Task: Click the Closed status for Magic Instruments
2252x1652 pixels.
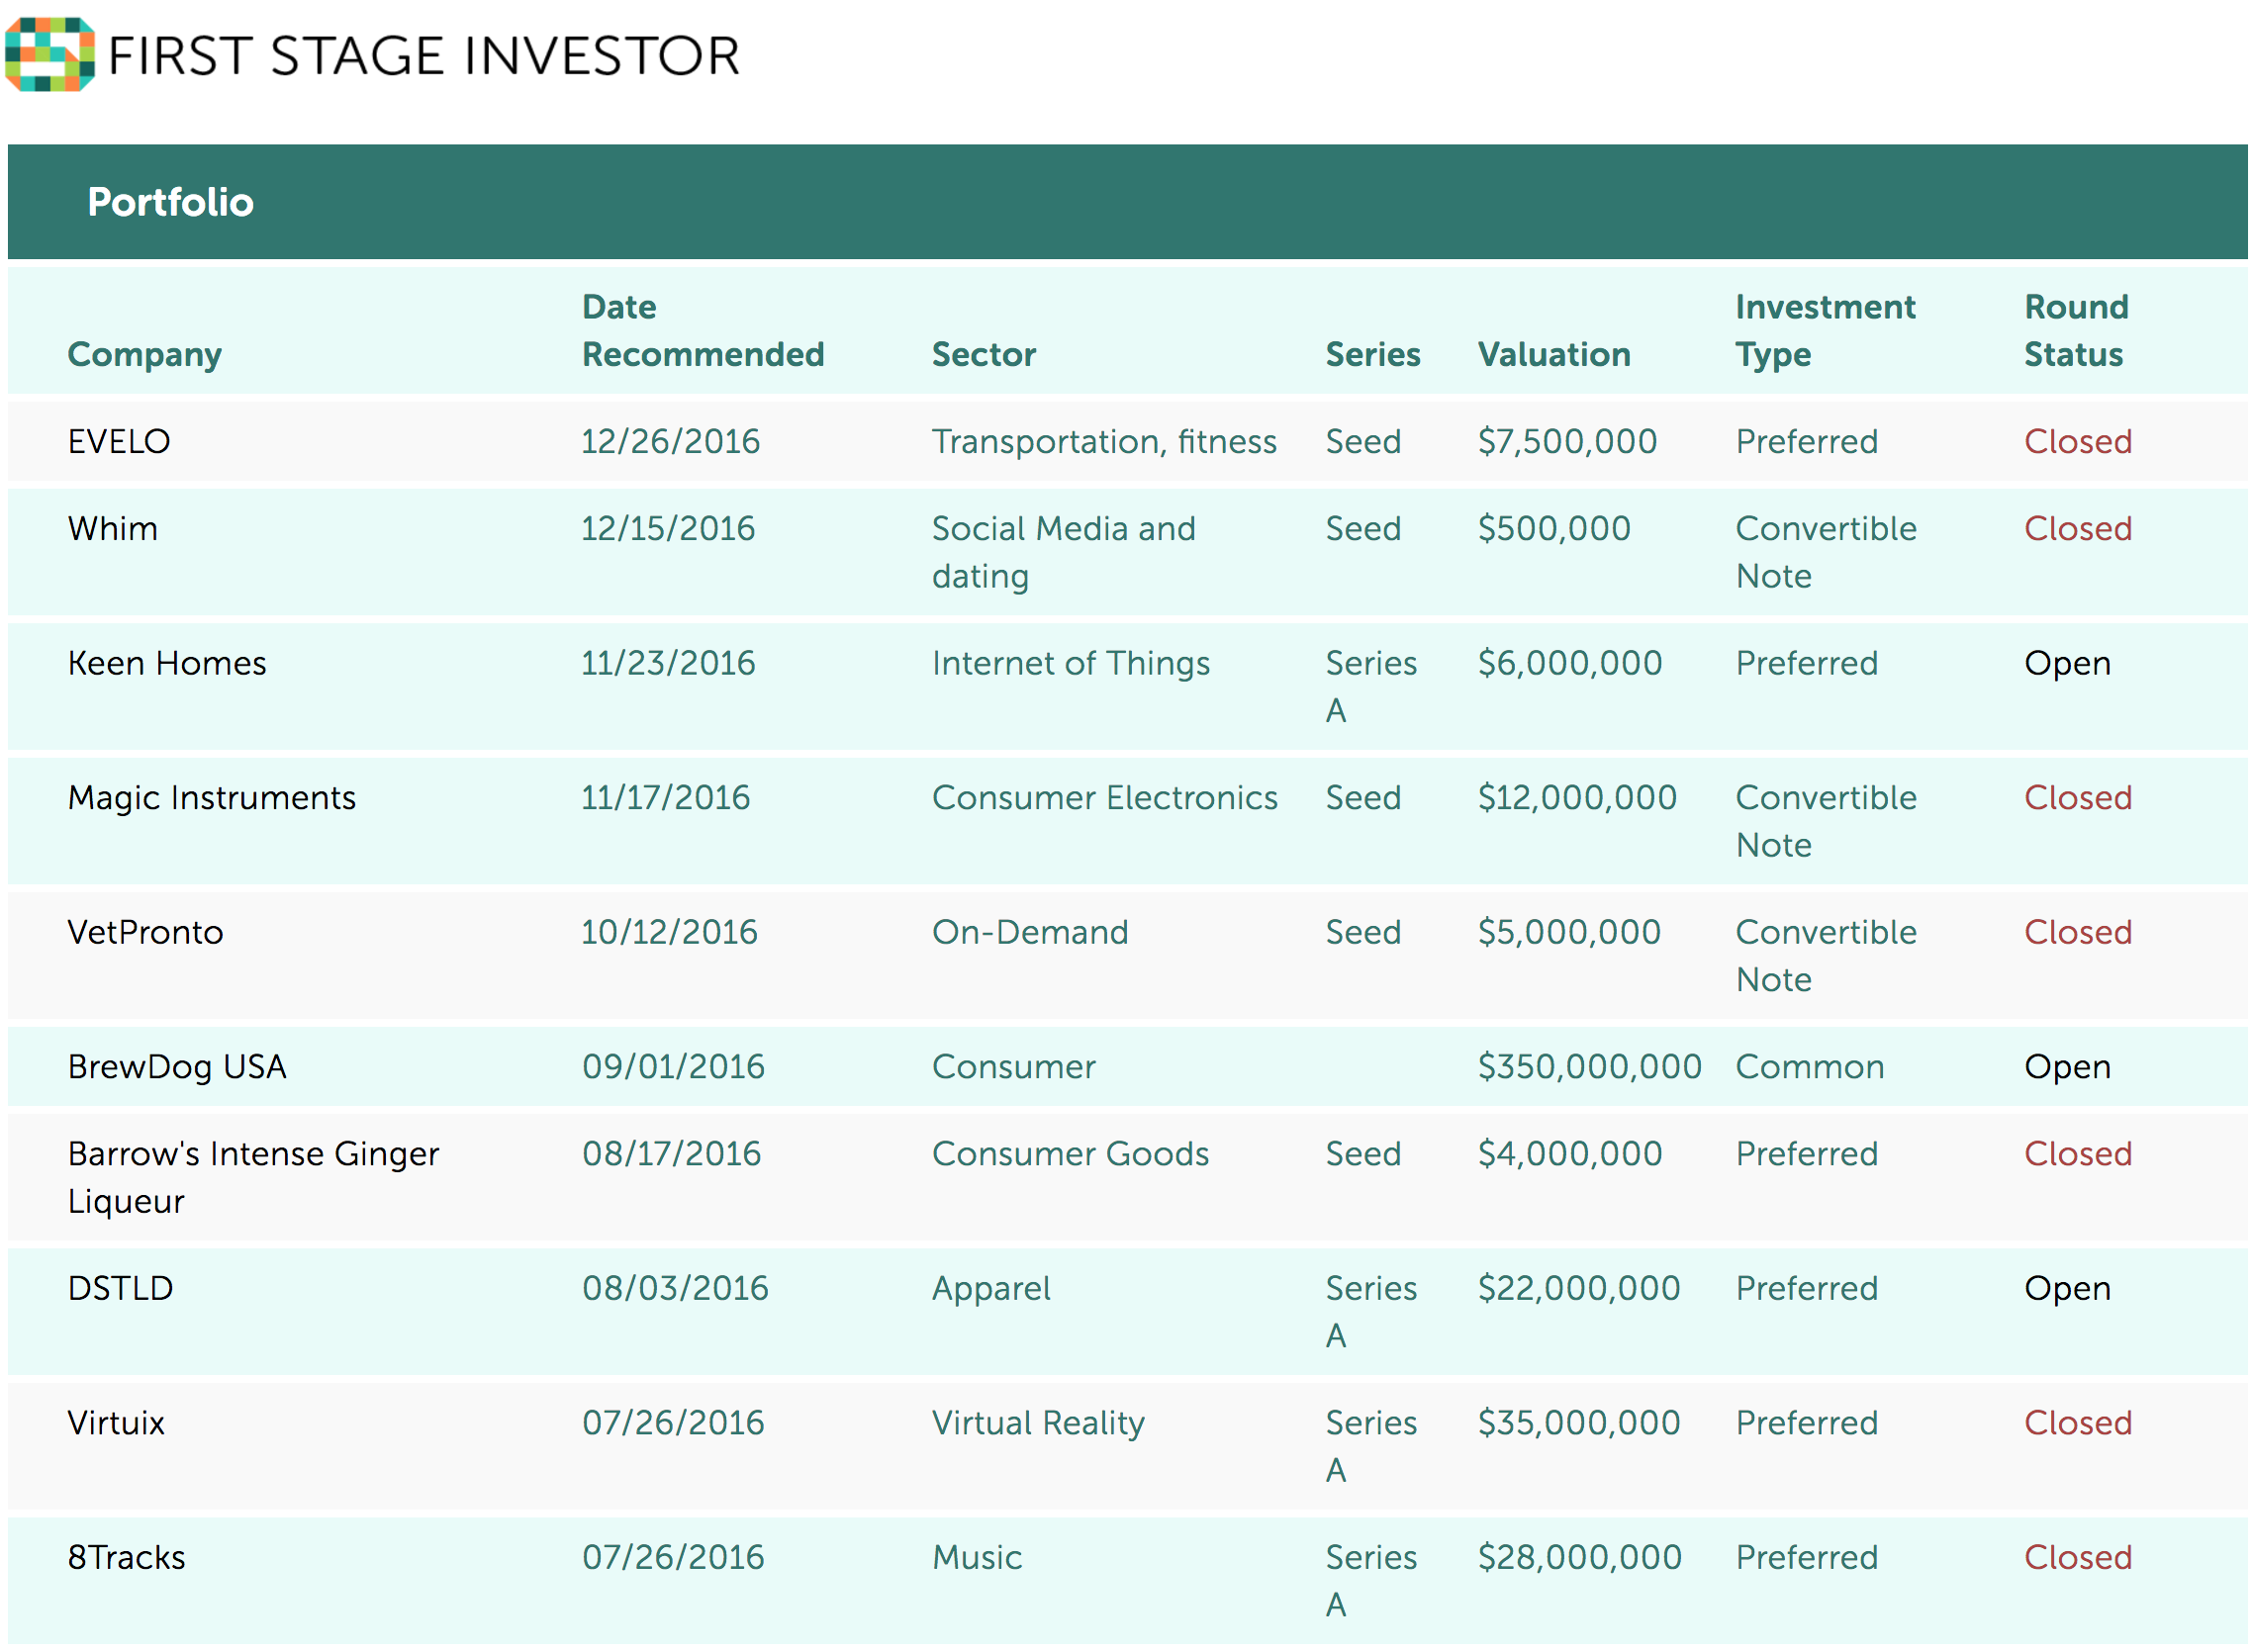Action: pyautogui.click(x=2078, y=798)
